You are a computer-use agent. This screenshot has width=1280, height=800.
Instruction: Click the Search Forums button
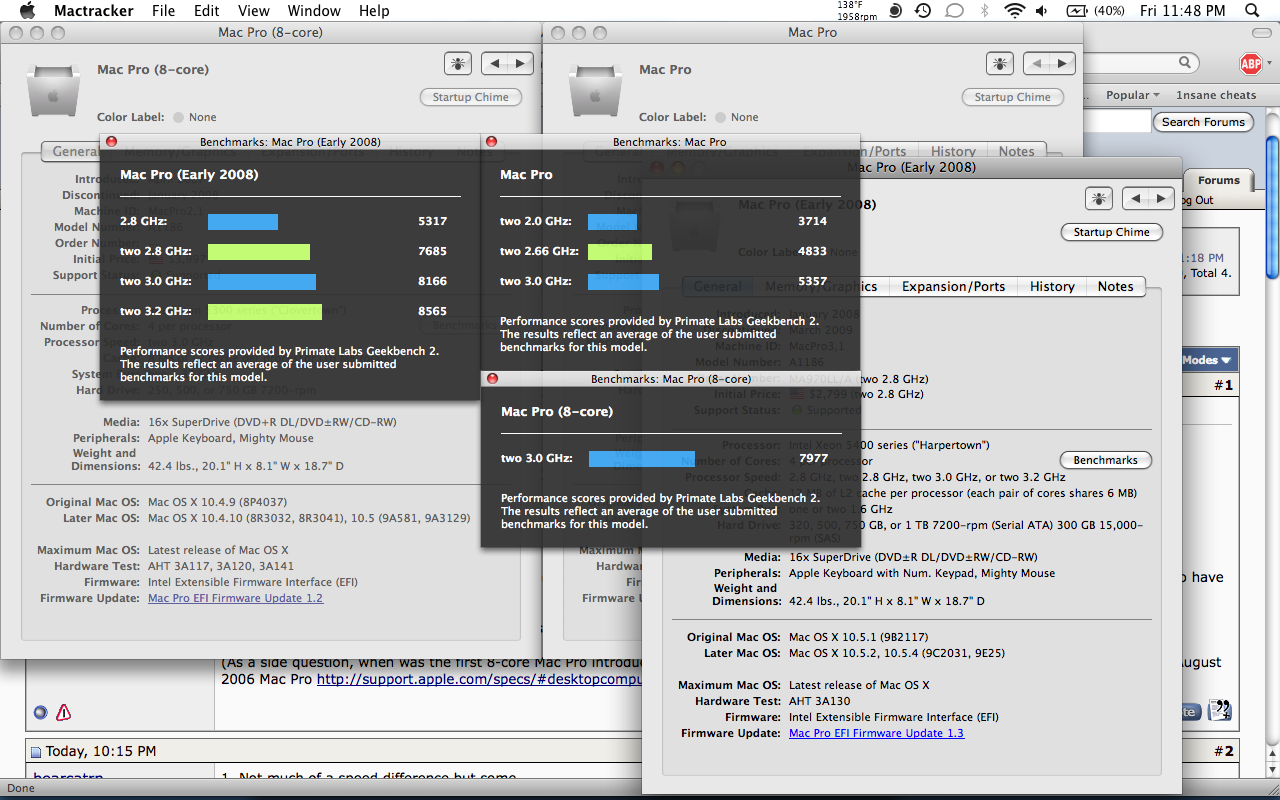click(1203, 122)
